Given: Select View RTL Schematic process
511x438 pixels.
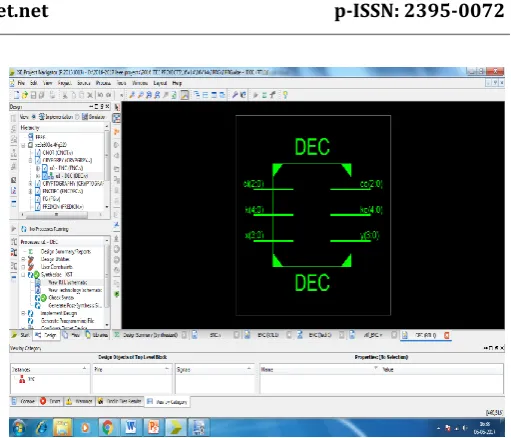Looking at the screenshot, I should 68,282.
